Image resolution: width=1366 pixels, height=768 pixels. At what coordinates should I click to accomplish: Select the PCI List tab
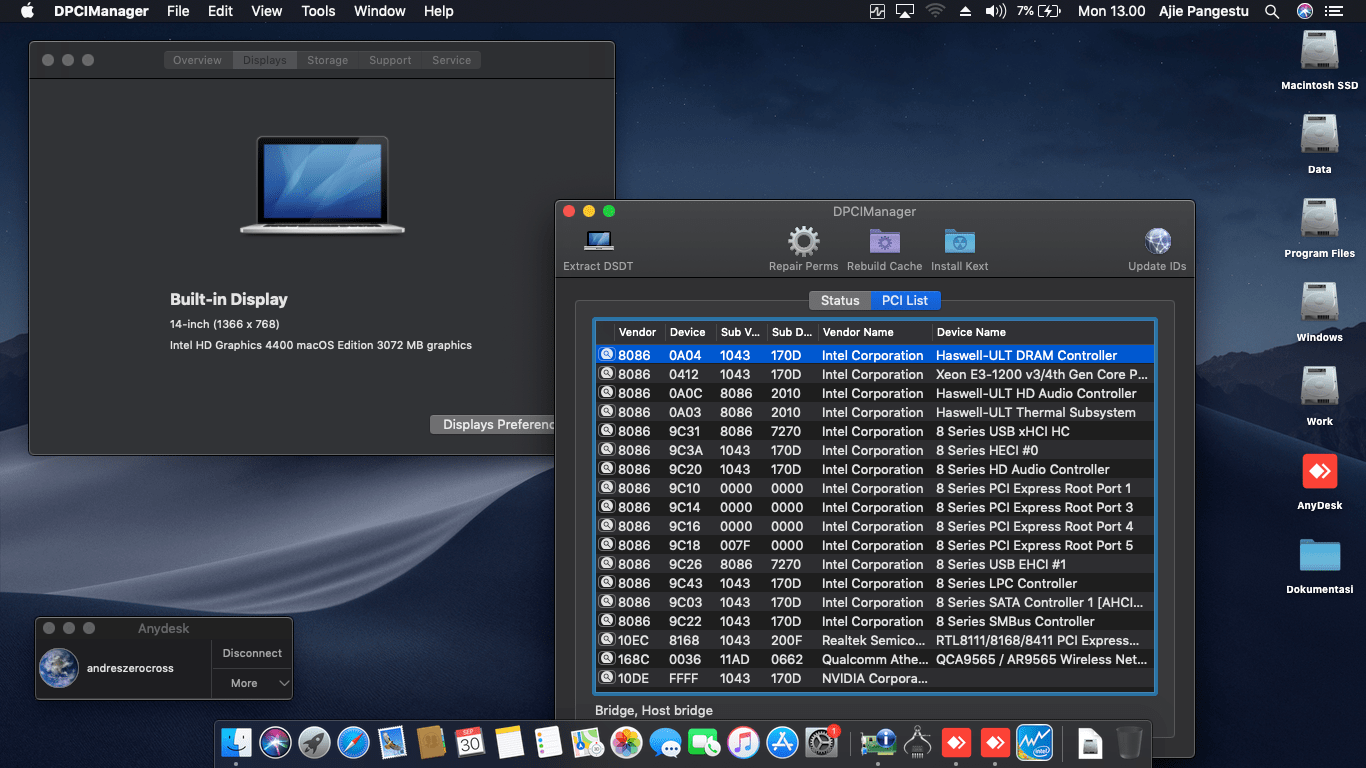(x=905, y=300)
